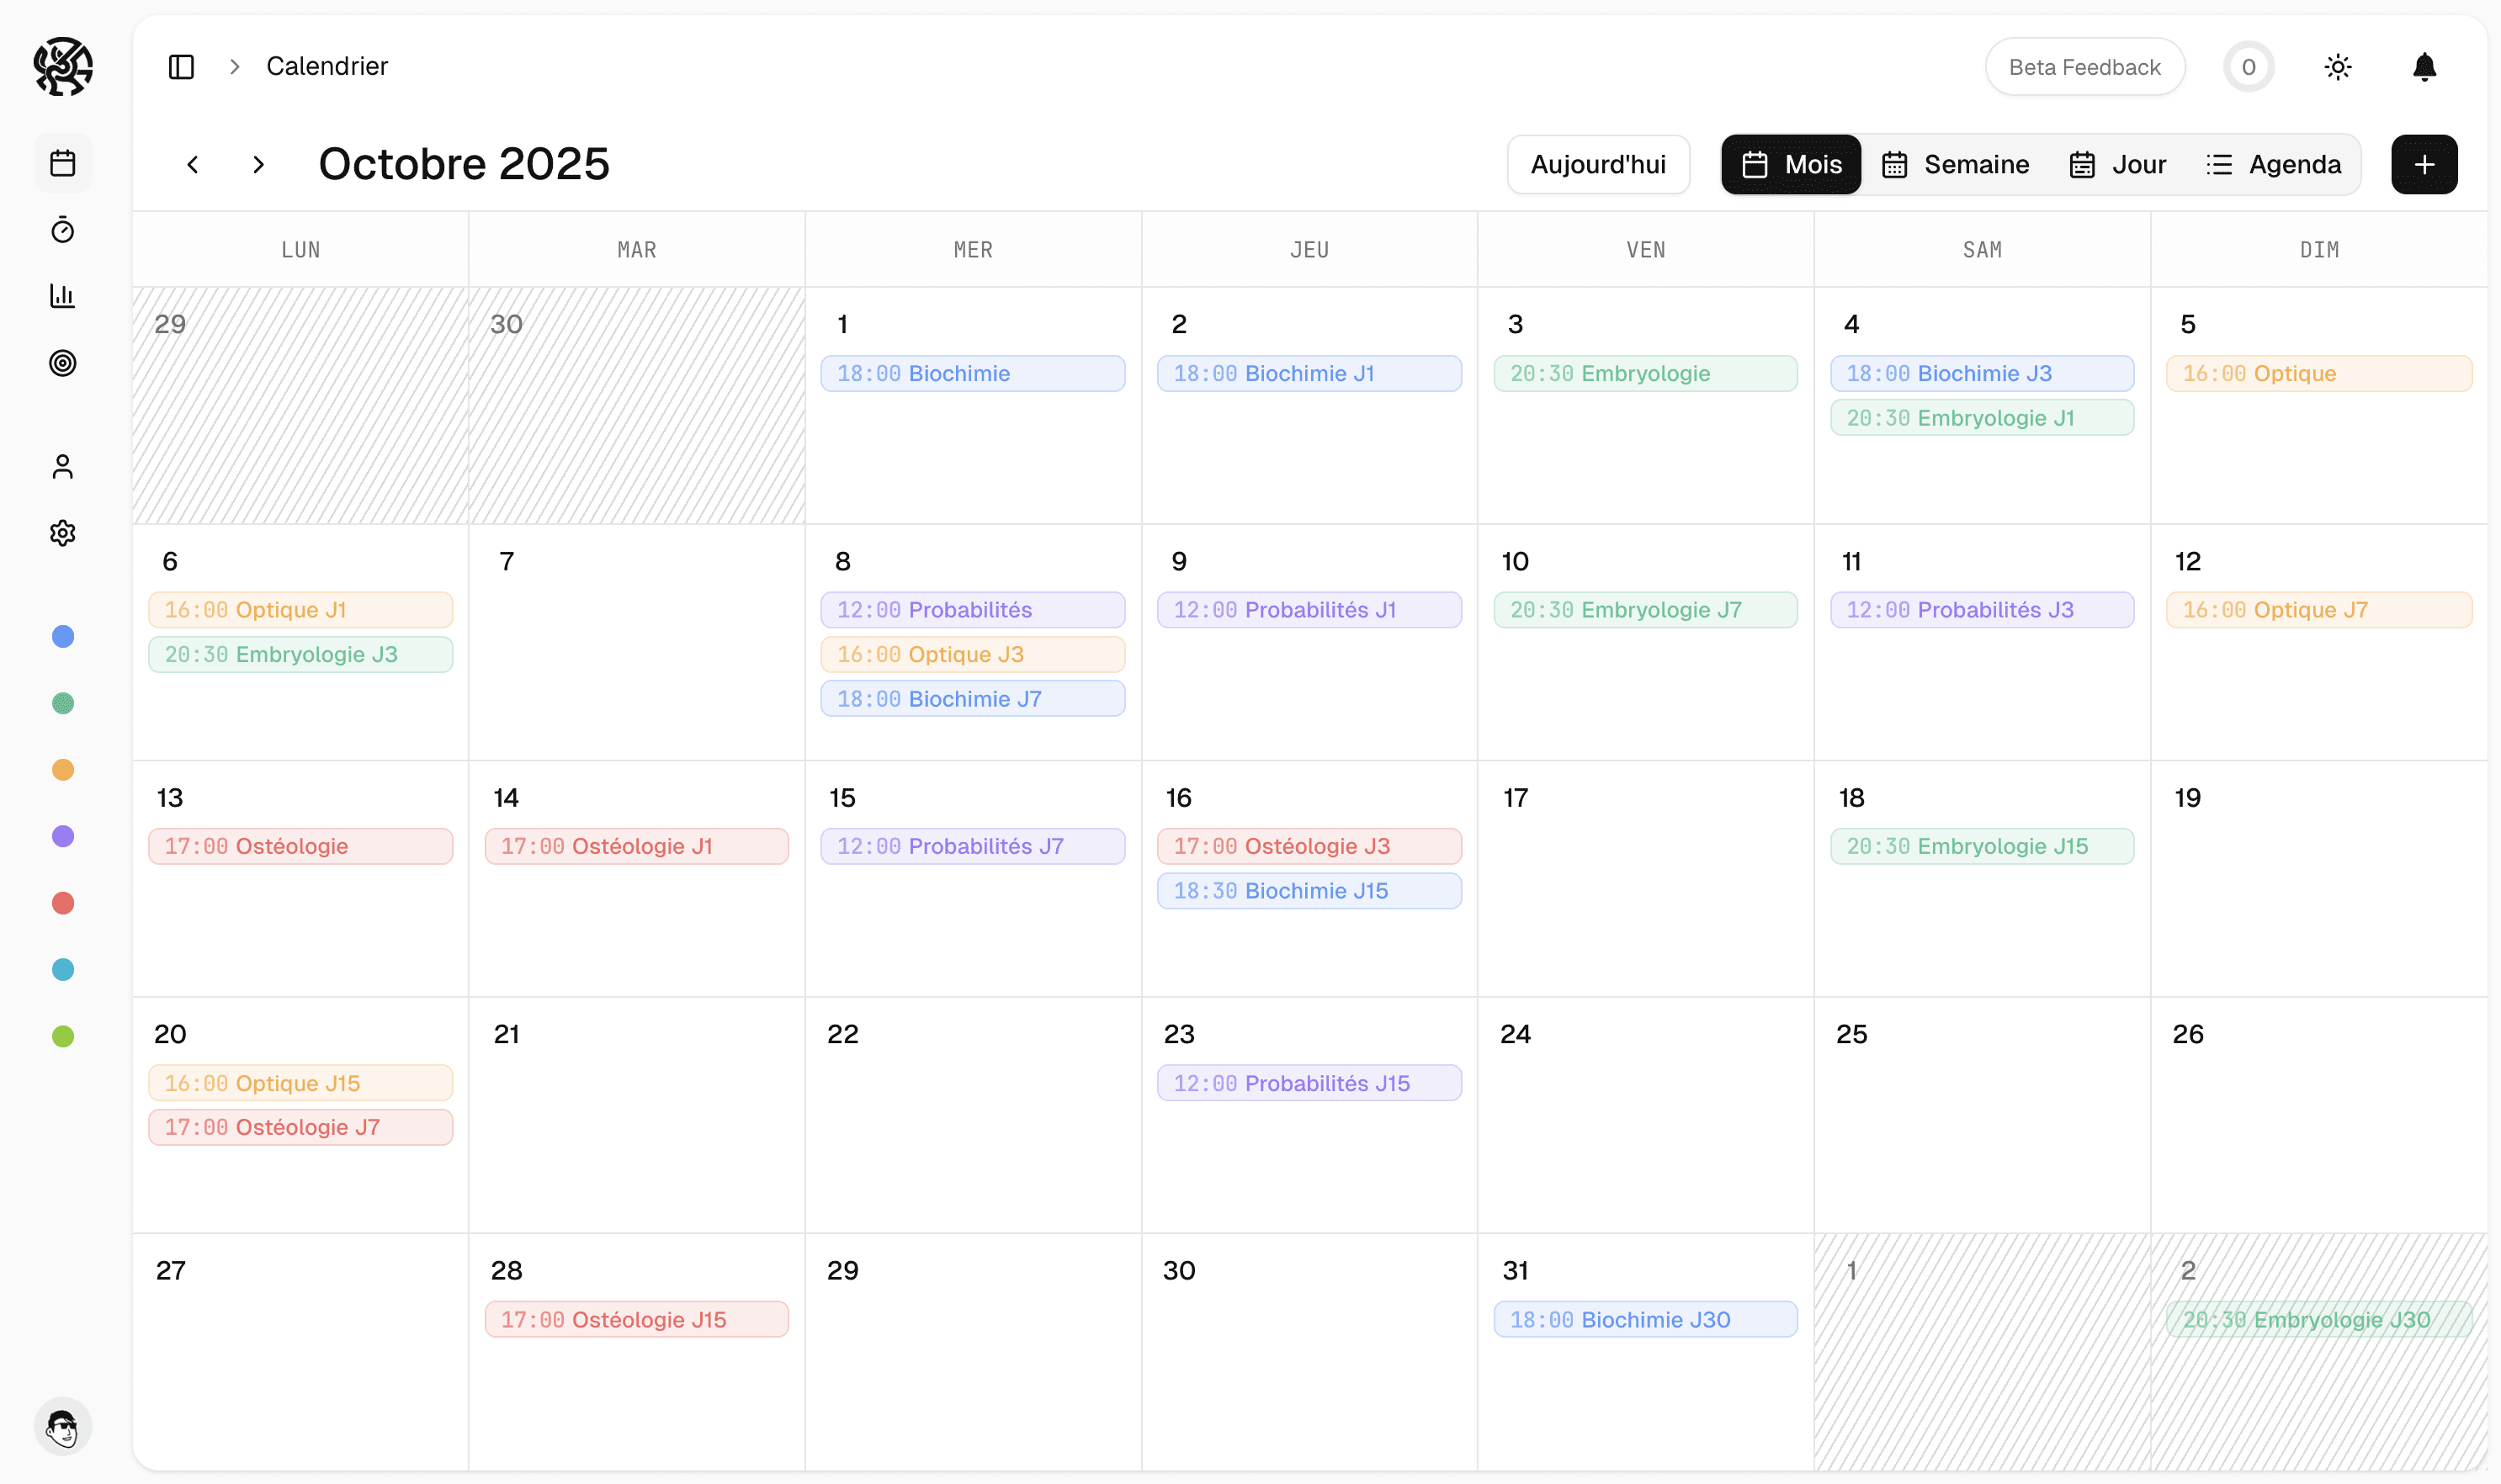This screenshot has width=2501, height=1484.
Task: Open the user profile icon
Action: coord(63,466)
